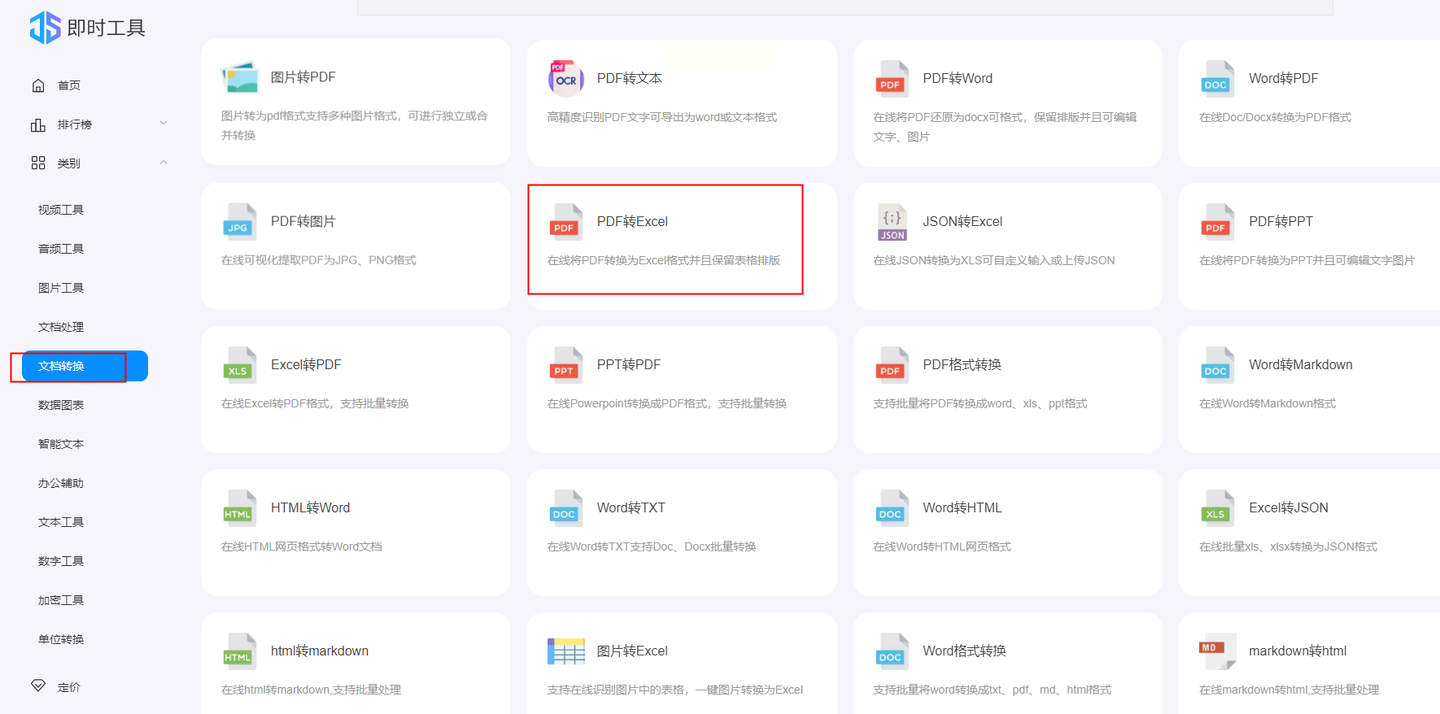Click the MD icon of markdown转html
The width and height of the screenshot is (1440, 714).
1217,650
